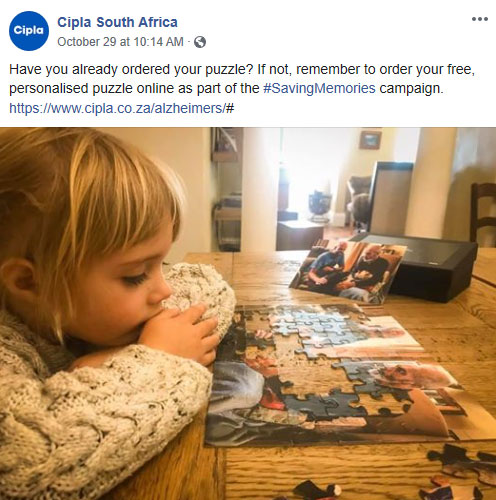The image size is (496, 500).
Task: Click the October 29 at 10:14 AM timestamp
Action: click(120, 42)
